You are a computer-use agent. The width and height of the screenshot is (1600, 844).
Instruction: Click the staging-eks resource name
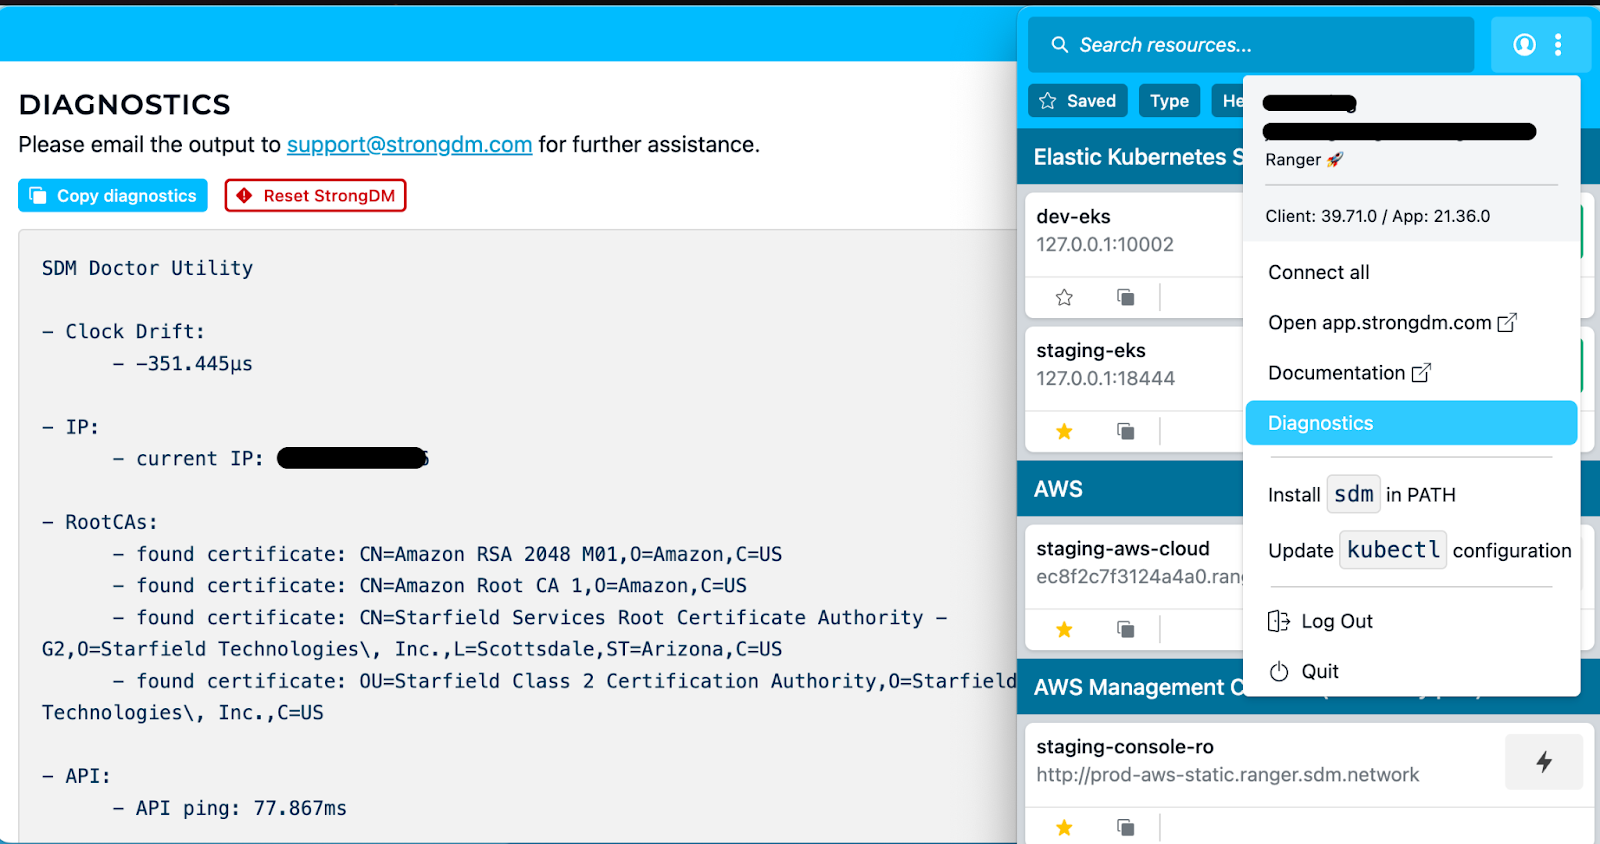pos(1091,350)
